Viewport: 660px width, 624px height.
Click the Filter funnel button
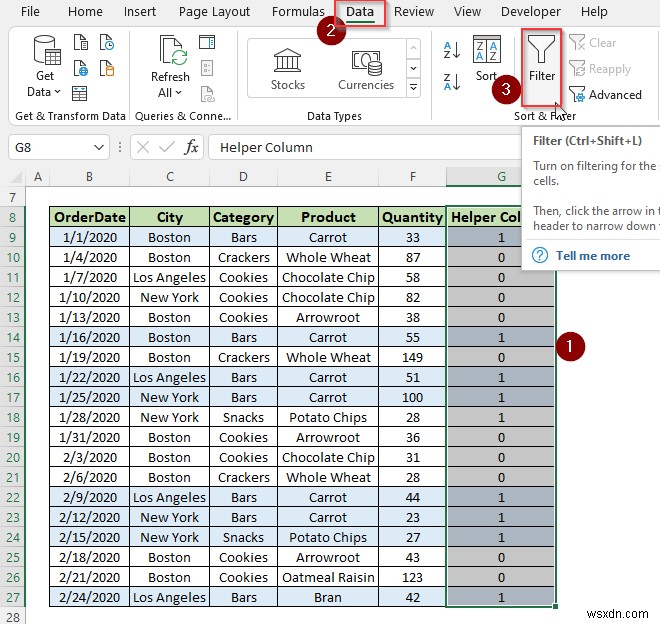(x=542, y=67)
